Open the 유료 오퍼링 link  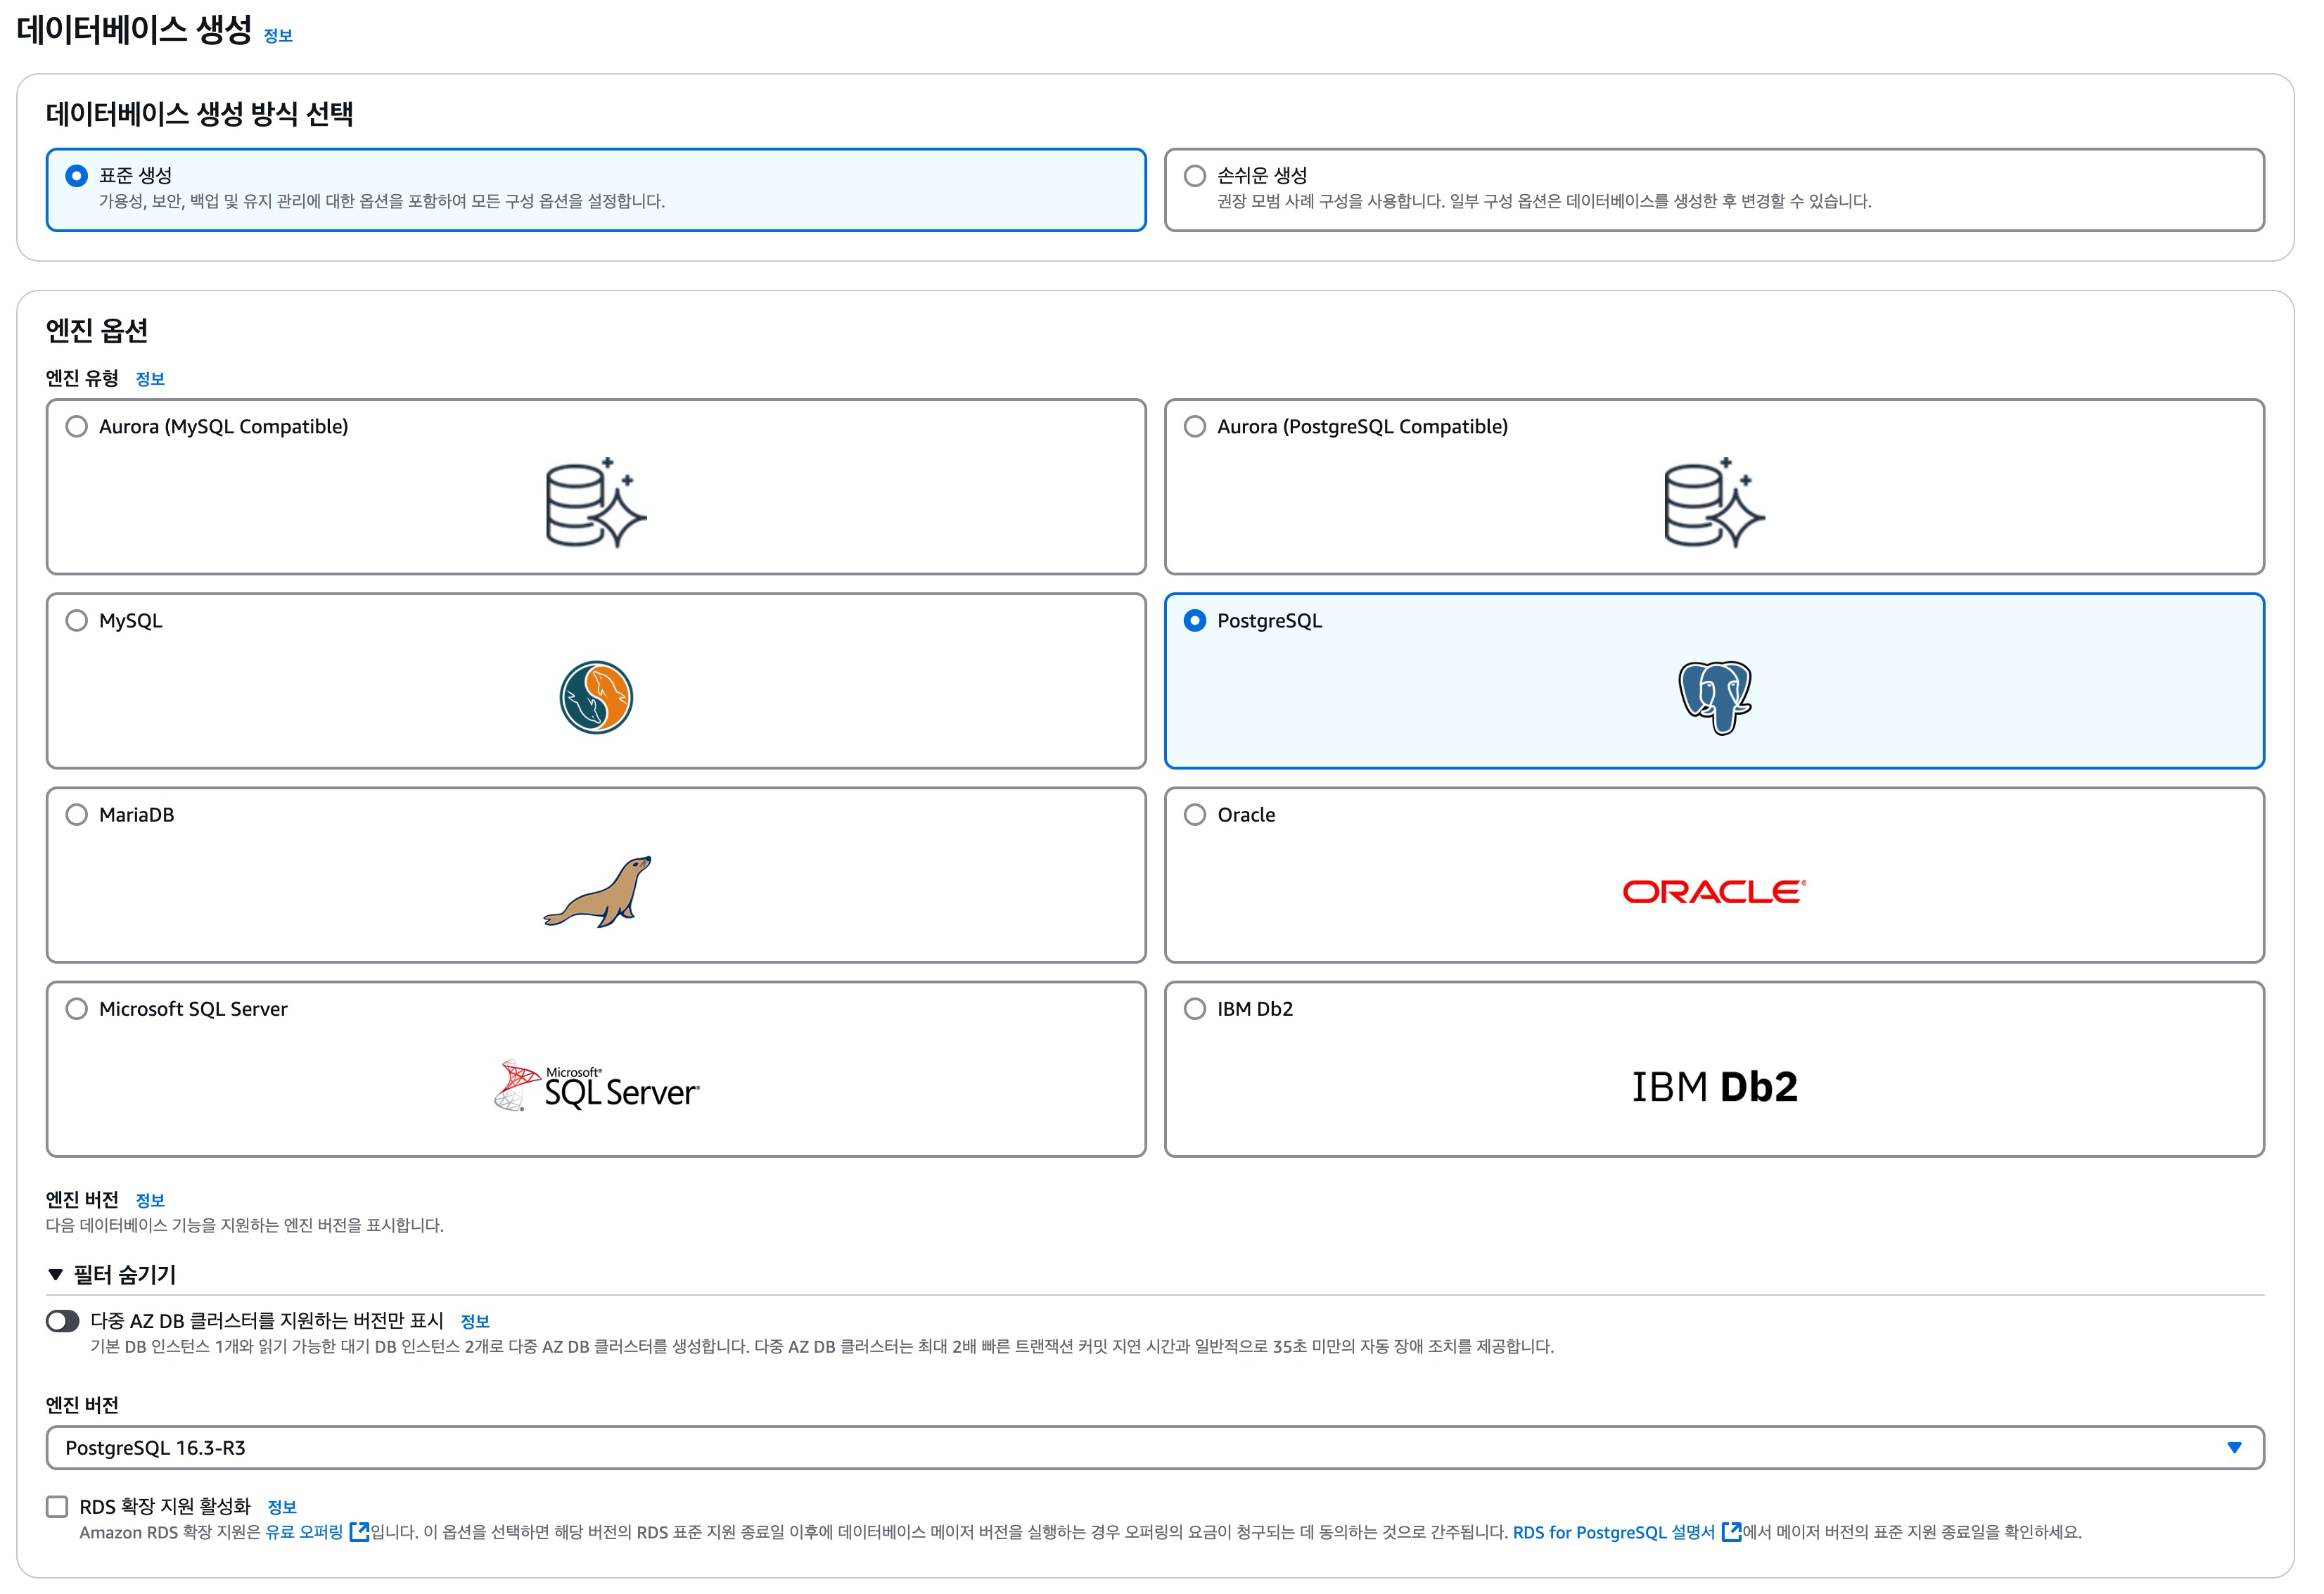coord(304,1532)
